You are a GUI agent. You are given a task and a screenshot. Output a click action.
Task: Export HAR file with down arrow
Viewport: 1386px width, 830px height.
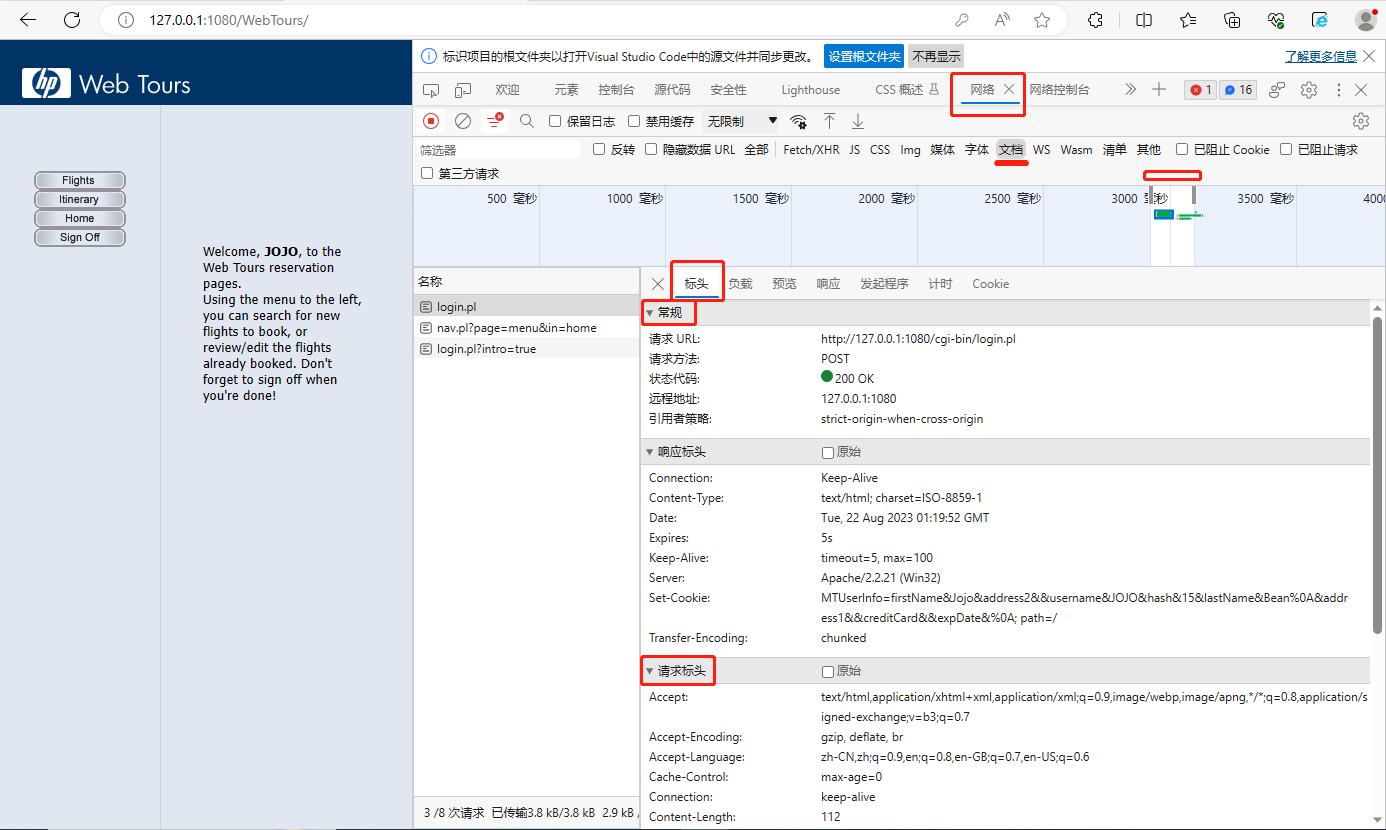(x=857, y=121)
